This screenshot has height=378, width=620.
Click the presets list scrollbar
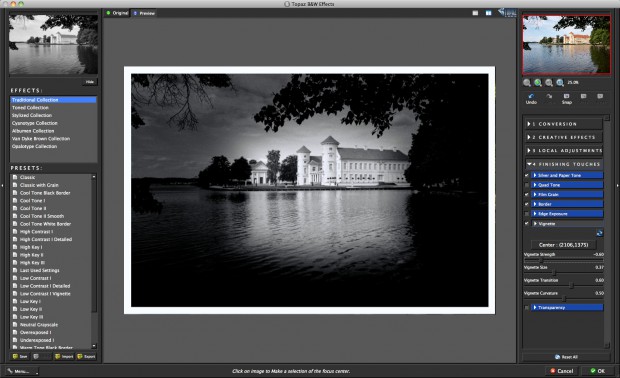point(94,261)
